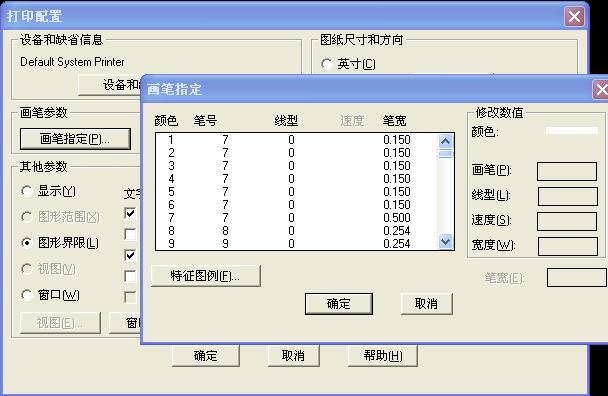Open 特征图例(F)... in pen assignment dialog
Screen dimensions: 608x396
(206, 276)
